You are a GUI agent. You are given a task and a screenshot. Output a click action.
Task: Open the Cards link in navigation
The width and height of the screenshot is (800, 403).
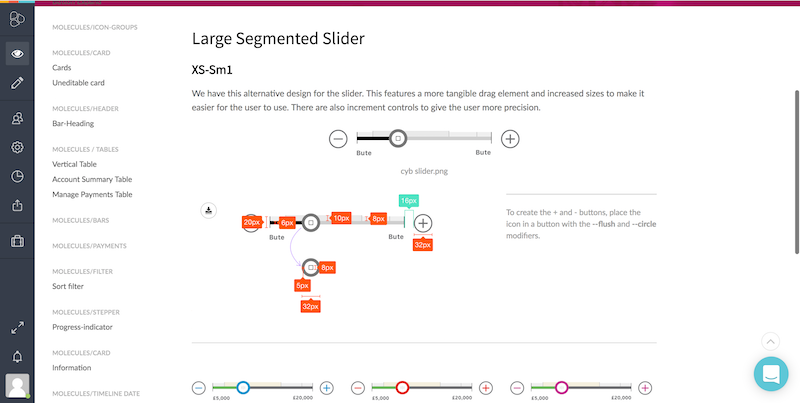[x=62, y=67]
